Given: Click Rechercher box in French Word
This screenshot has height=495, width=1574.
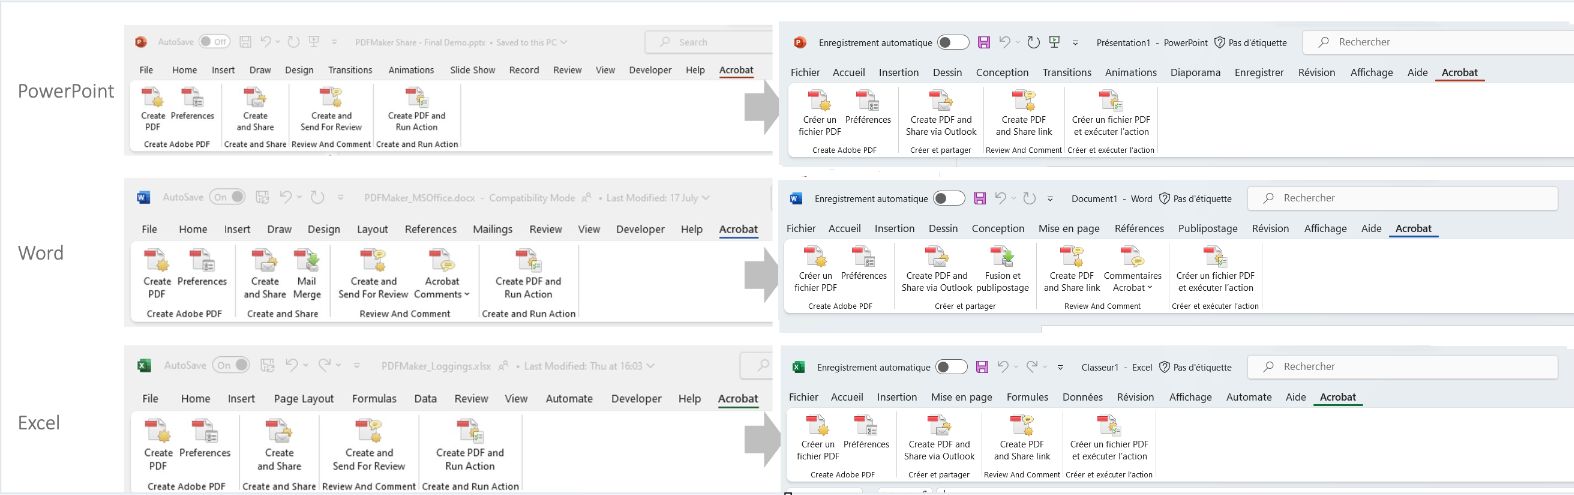Looking at the screenshot, I should point(1404,198).
